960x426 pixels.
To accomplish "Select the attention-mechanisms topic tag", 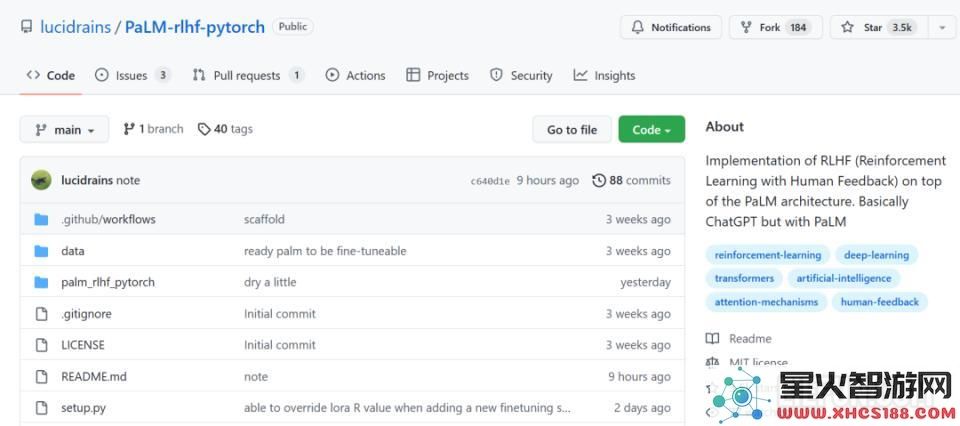I will (x=766, y=302).
